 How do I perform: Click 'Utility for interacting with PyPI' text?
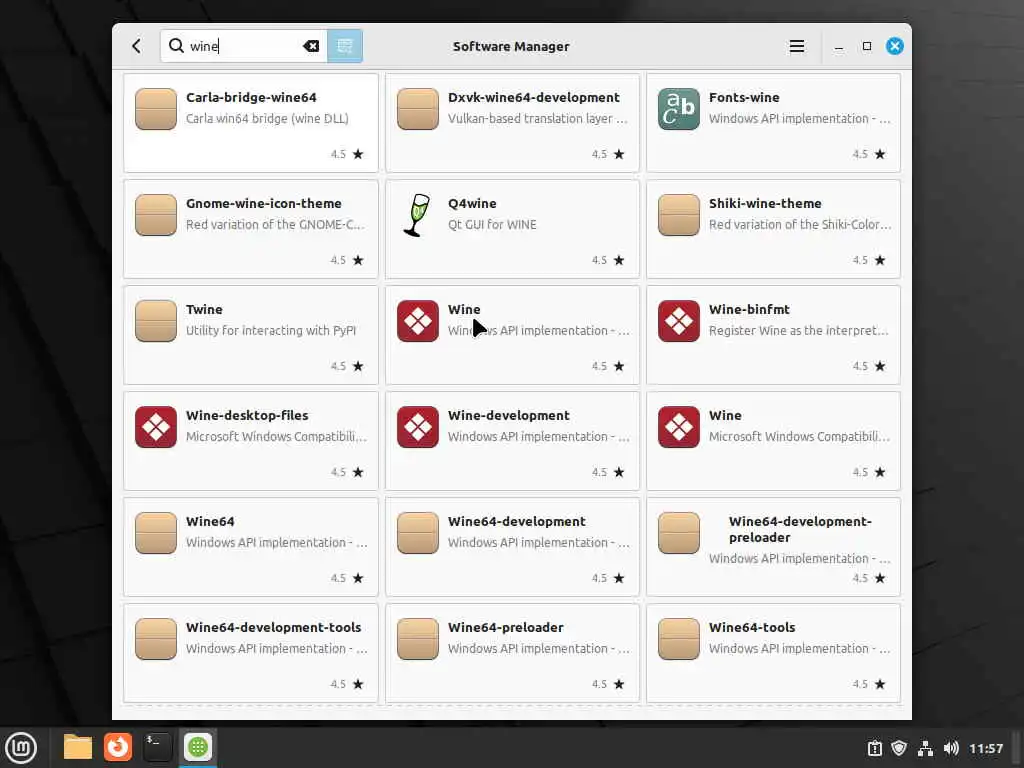271,330
